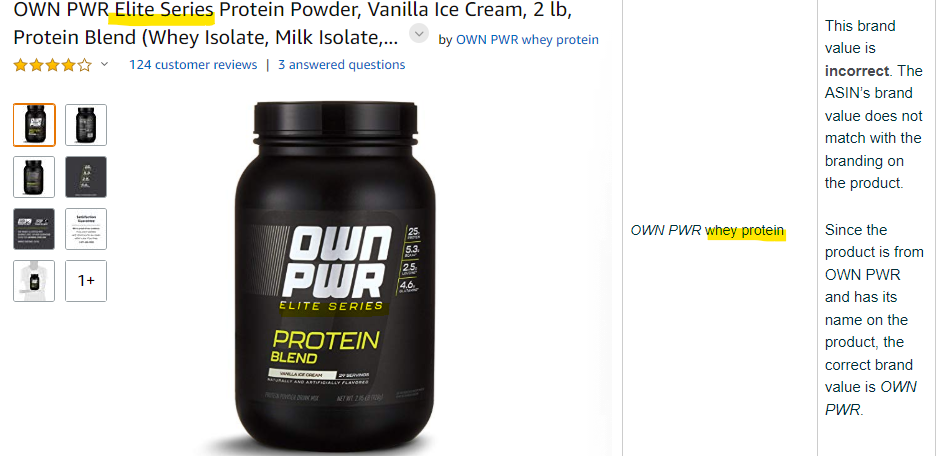
Task: Click the PROTEIN BLEND text on bottle
Action: pos(325,347)
